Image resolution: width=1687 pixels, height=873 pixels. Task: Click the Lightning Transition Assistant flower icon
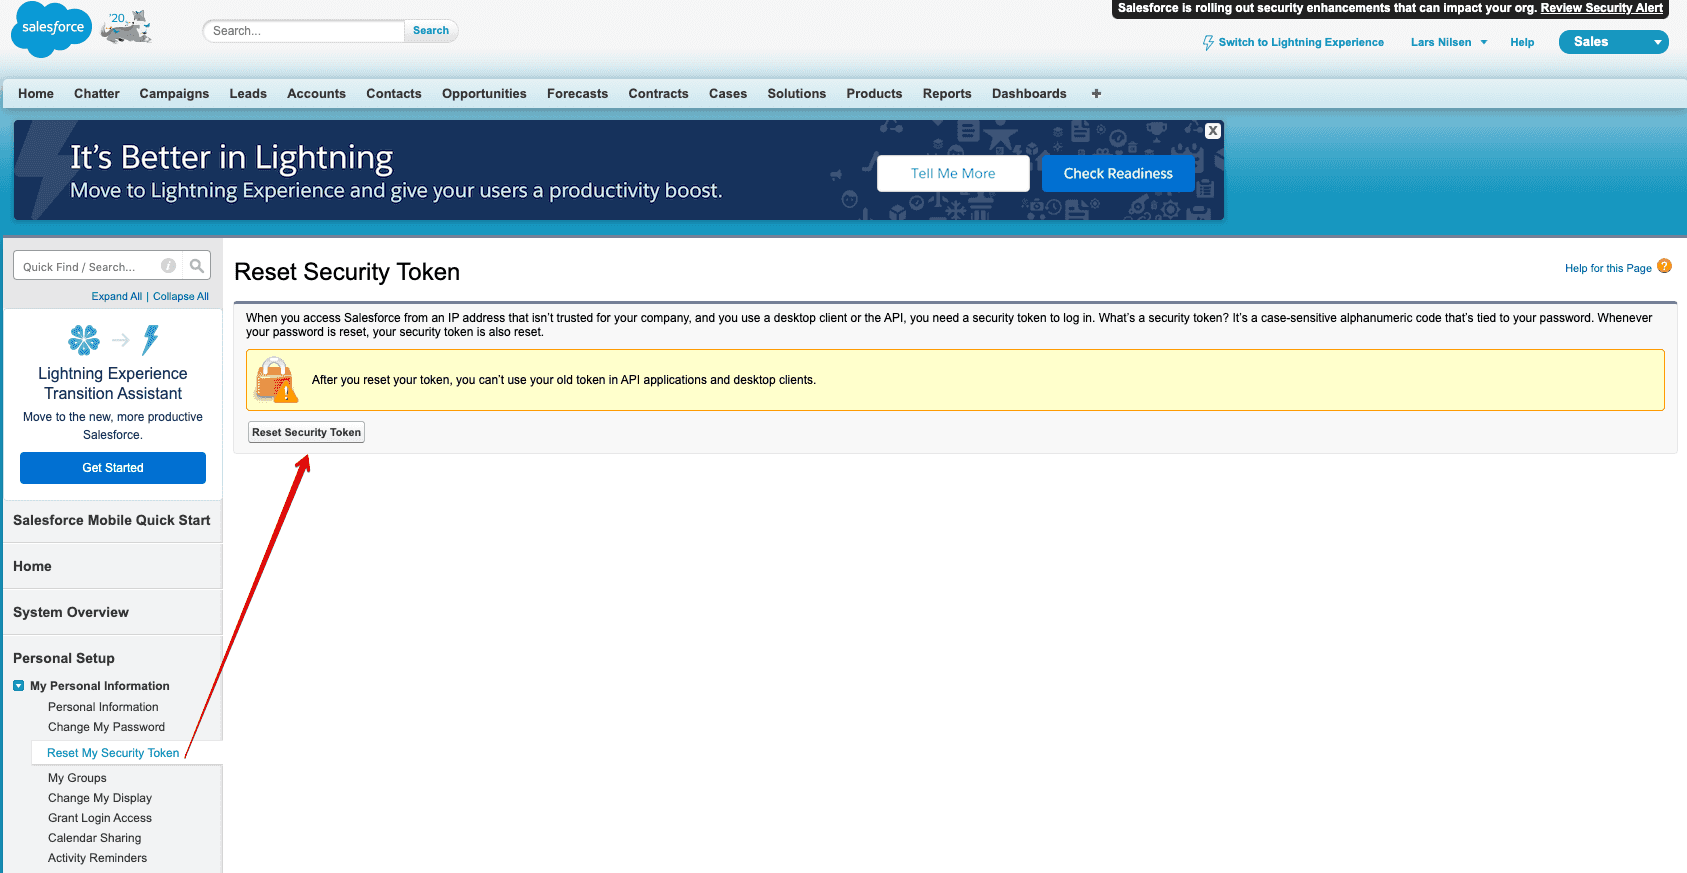point(84,340)
